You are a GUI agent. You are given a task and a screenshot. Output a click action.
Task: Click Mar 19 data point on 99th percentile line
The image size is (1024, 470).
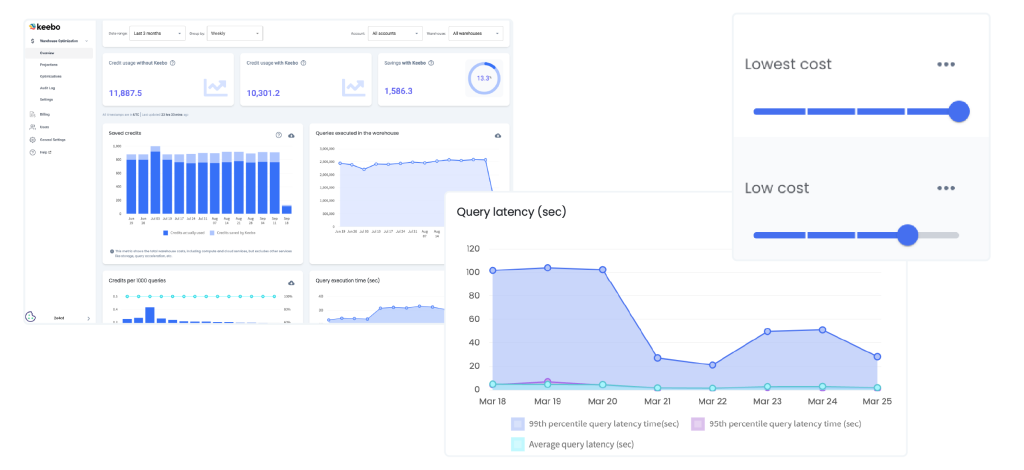(547, 268)
